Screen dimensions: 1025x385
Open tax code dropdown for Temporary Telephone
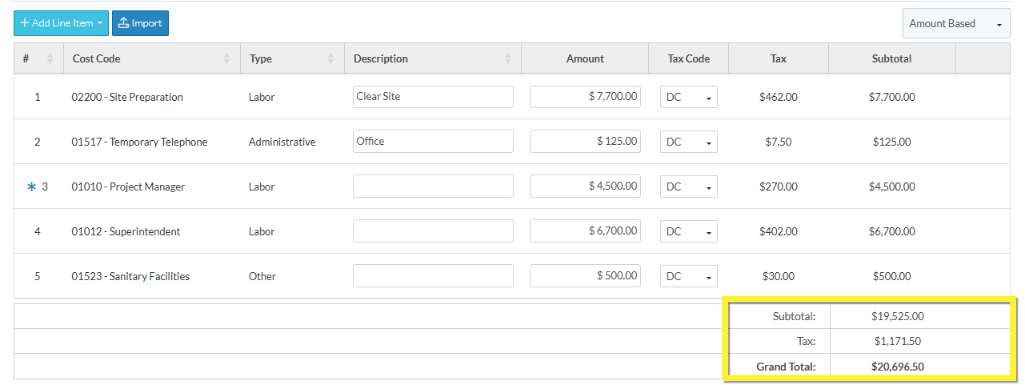(689, 142)
